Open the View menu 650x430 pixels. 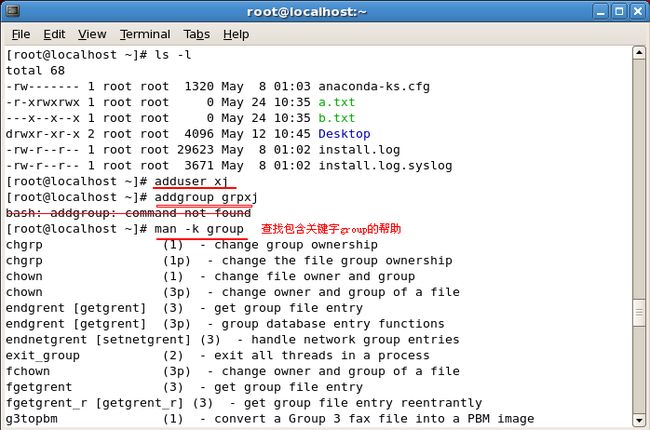[x=92, y=34]
